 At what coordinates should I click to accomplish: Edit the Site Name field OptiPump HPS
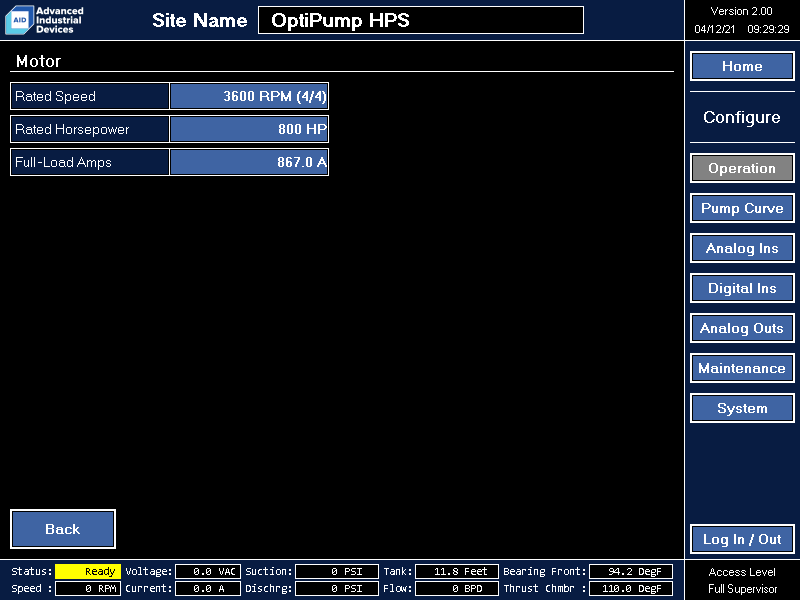click(421, 20)
